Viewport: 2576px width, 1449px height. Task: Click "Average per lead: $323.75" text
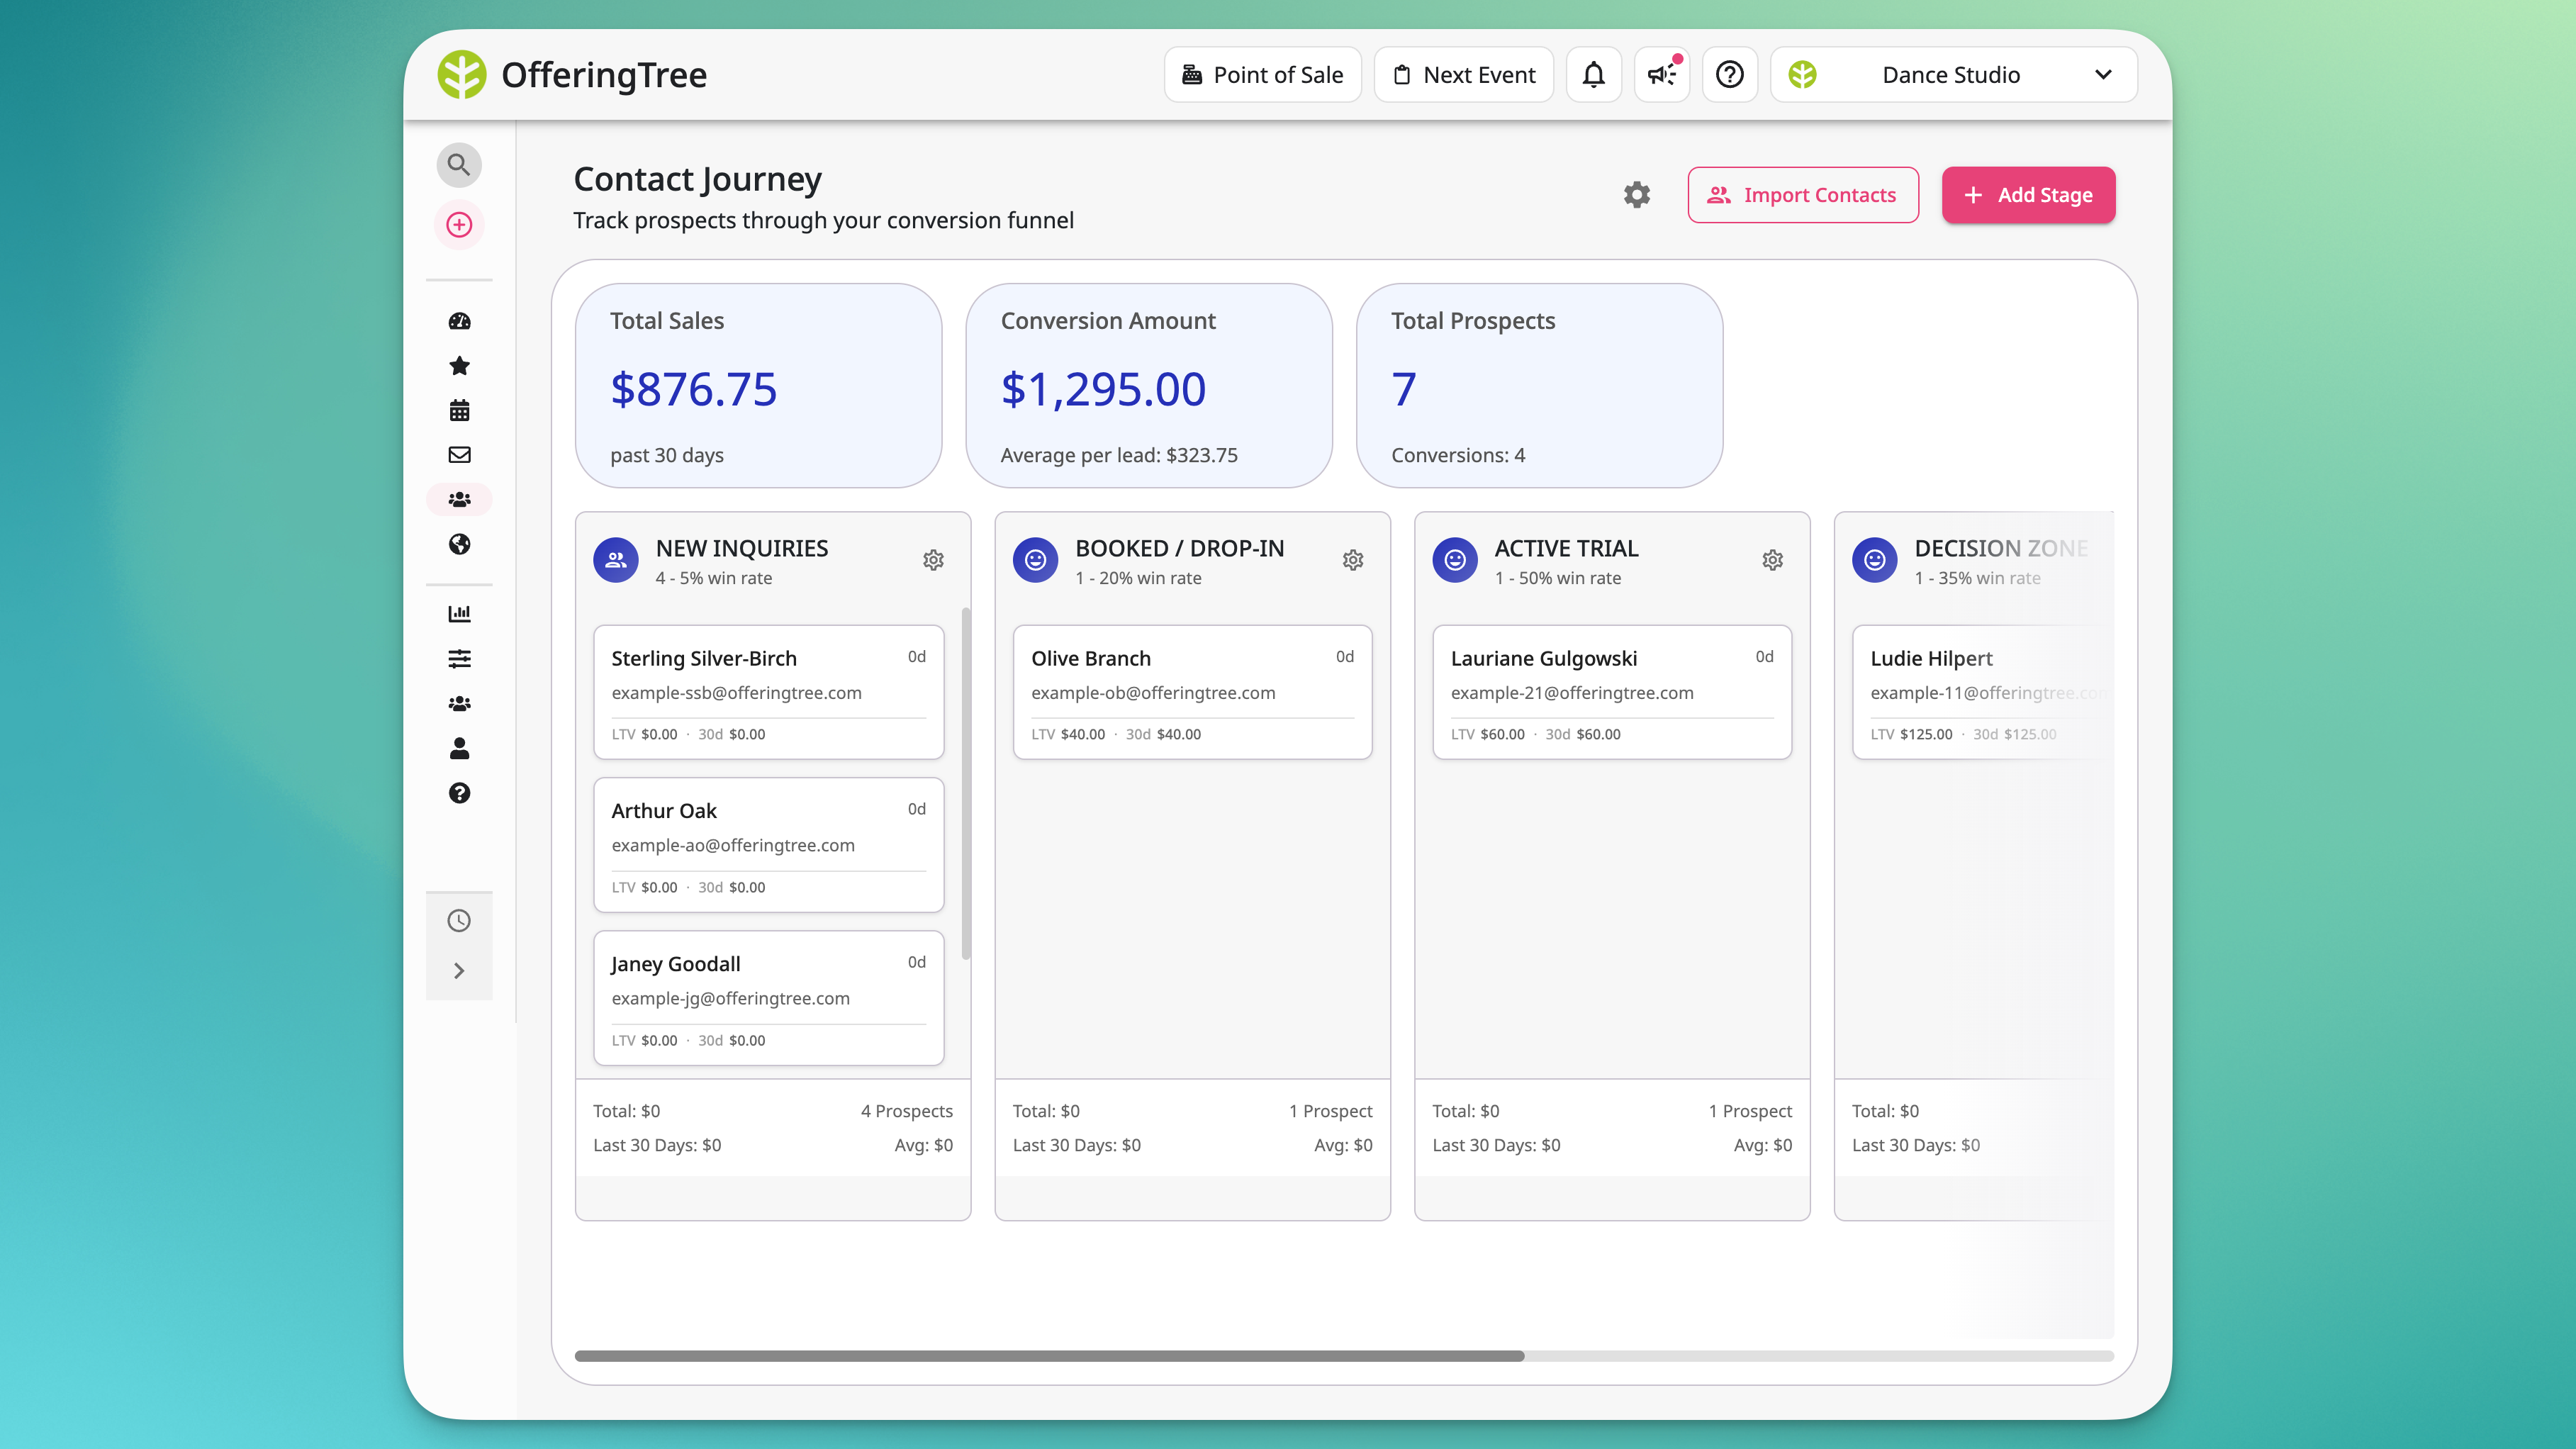[1119, 455]
